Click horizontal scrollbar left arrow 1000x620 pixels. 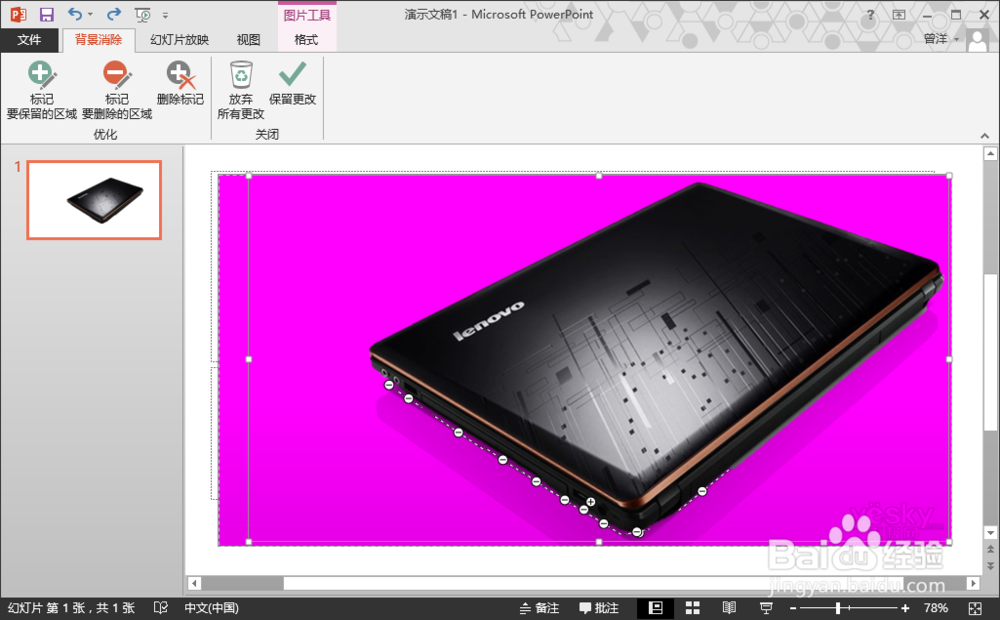coord(195,583)
